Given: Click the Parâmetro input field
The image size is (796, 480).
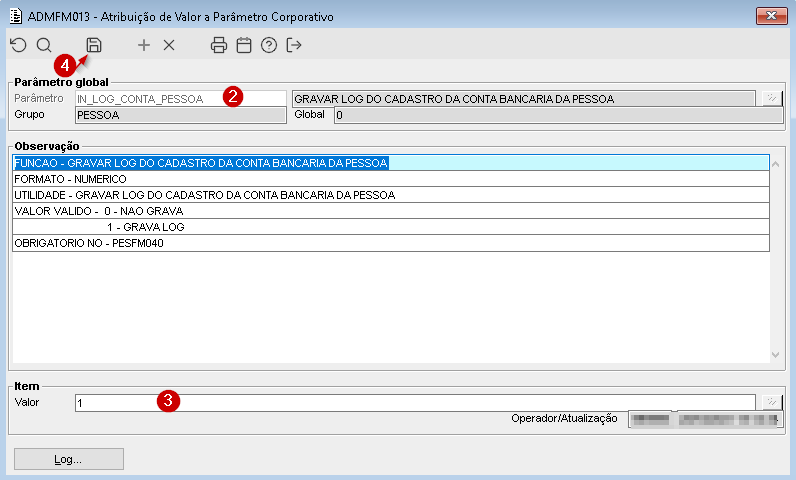Looking at the screenshot, I should click(x=181, y=98).
